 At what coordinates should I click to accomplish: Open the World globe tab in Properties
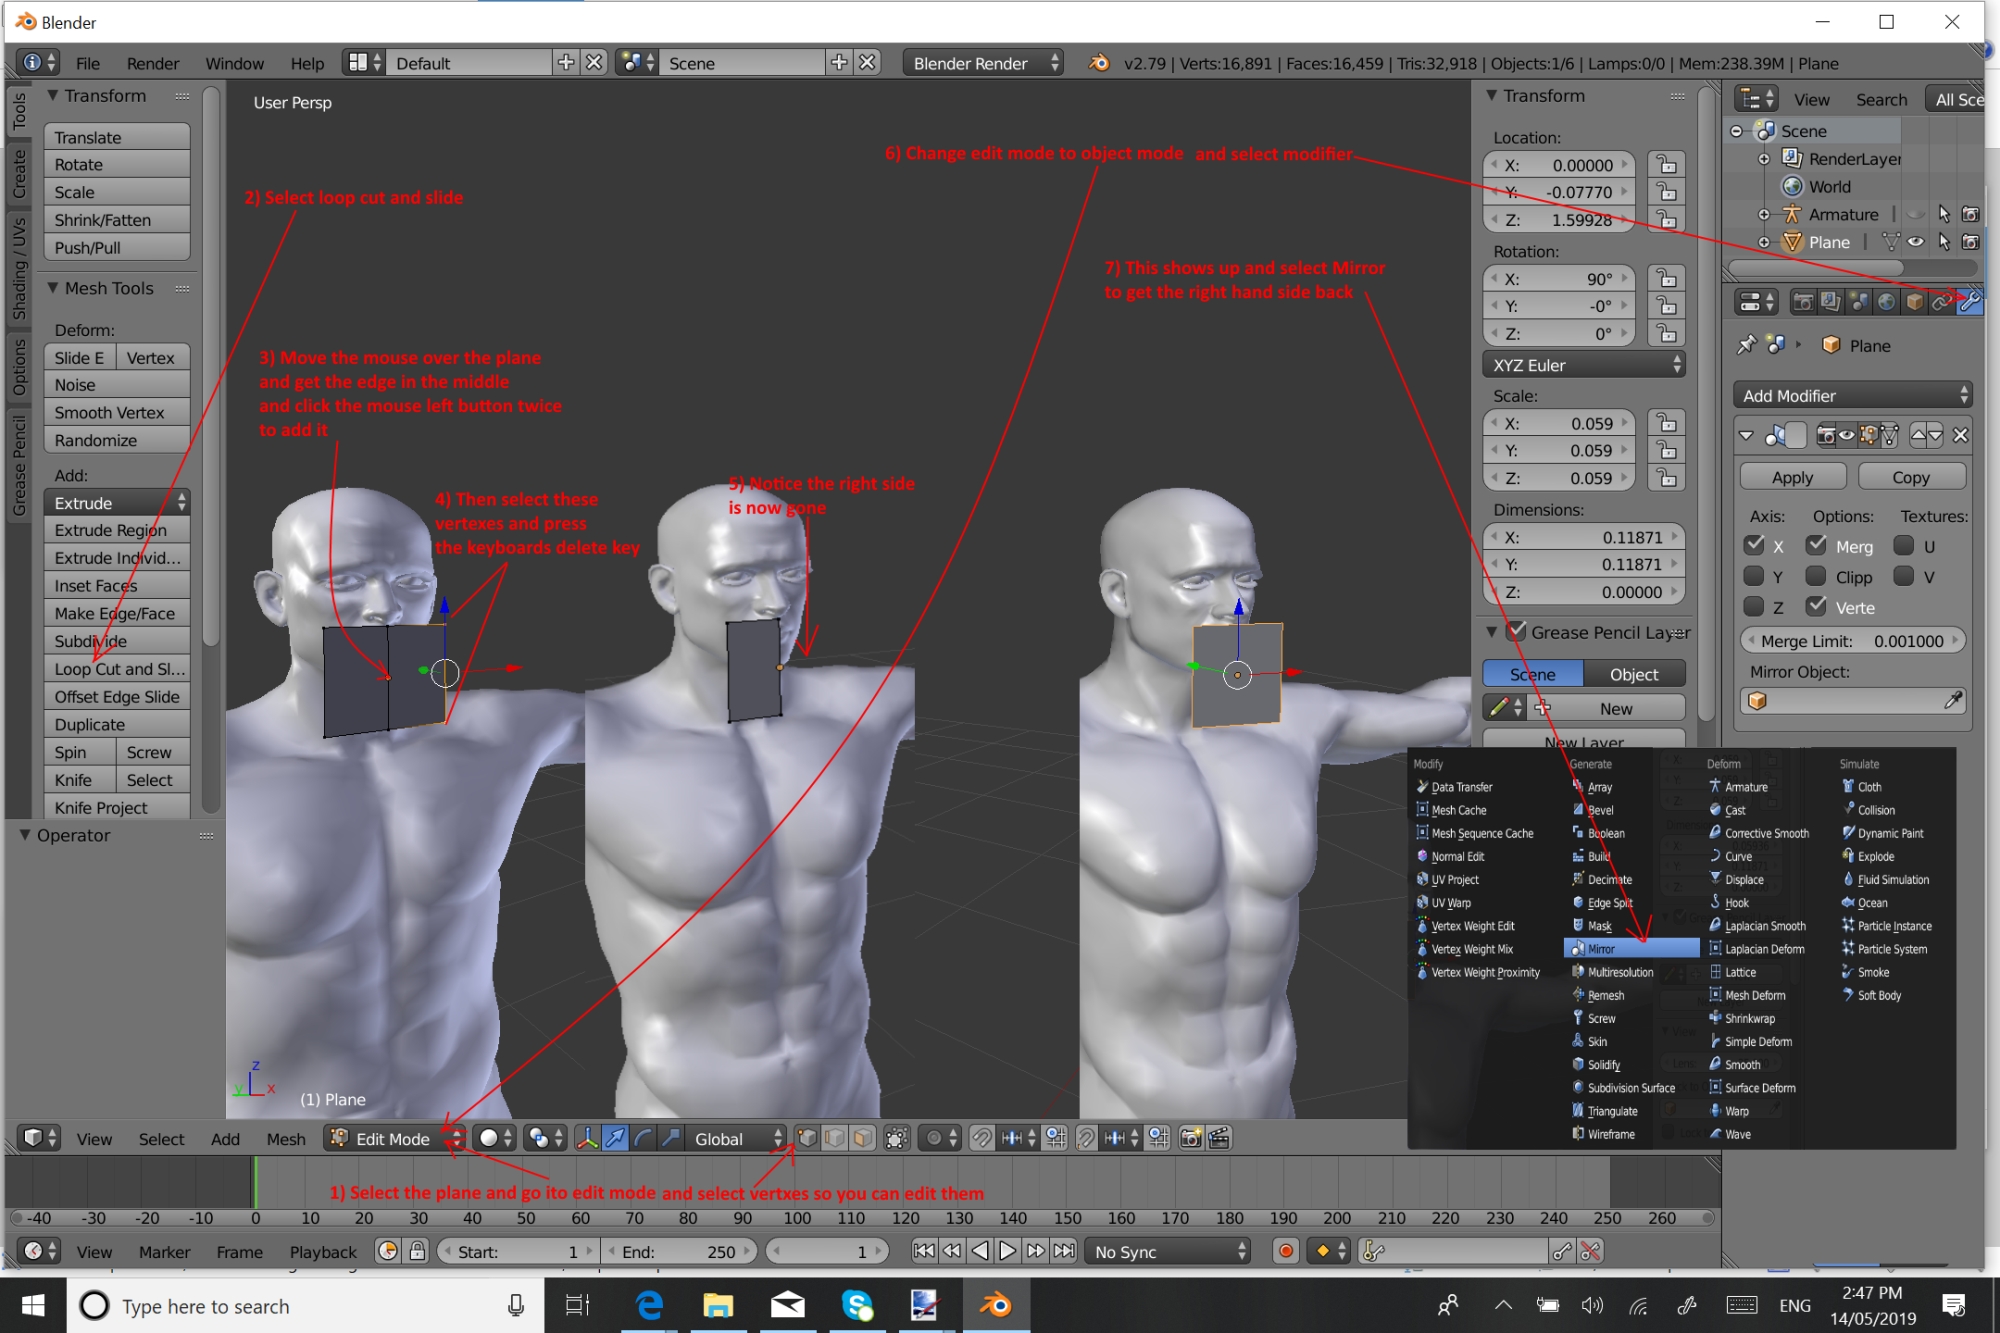click(x=1886, y=301)
